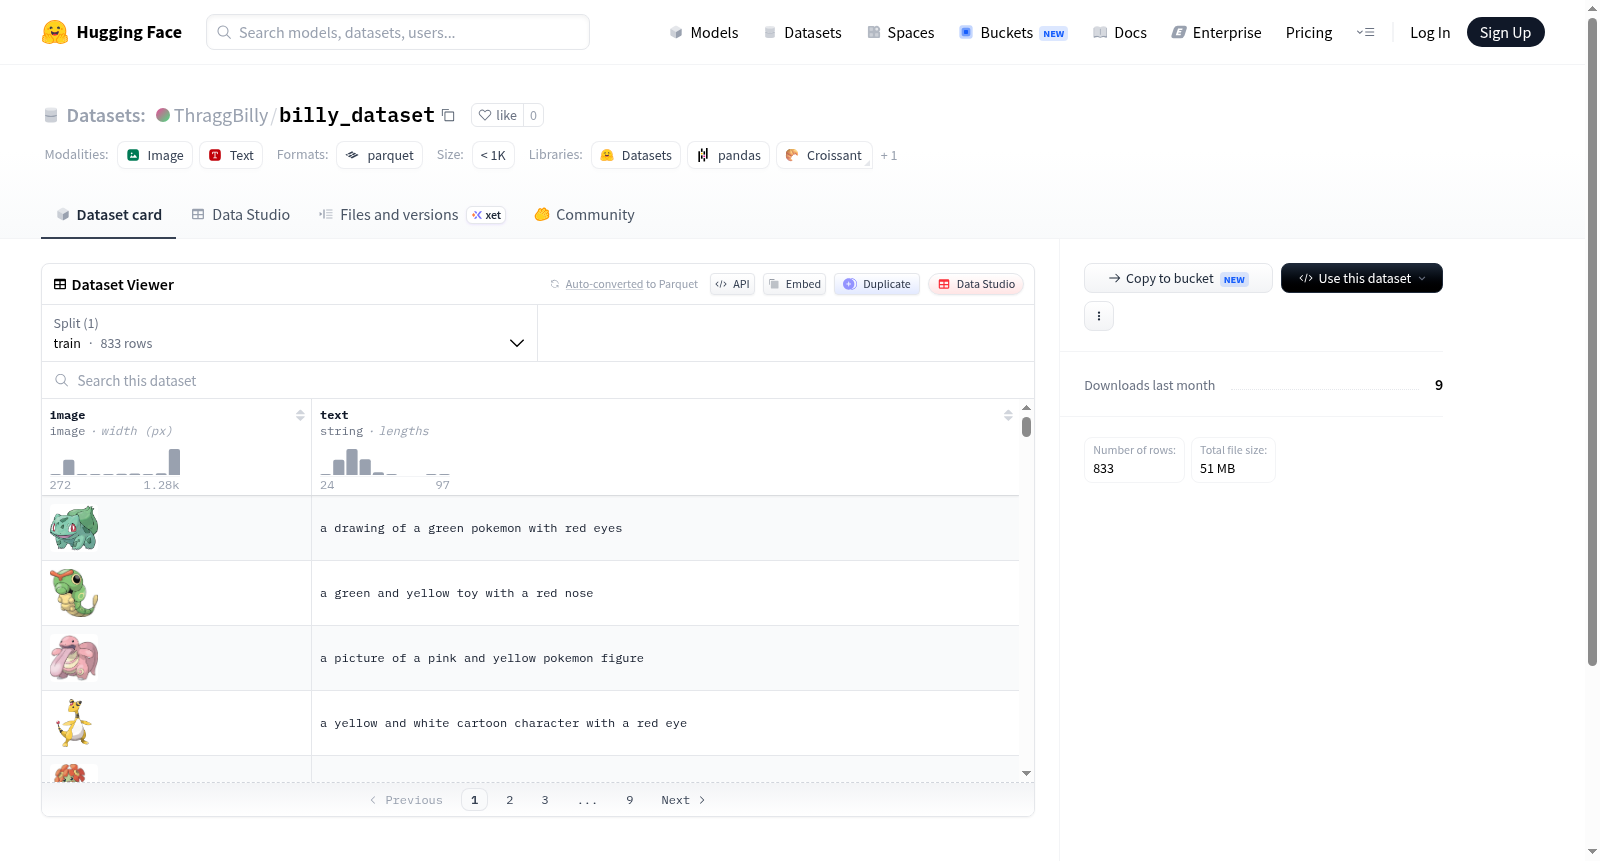1600x861 pixels.
Task: Click the heart like button
Action: (x=497, y=115)
